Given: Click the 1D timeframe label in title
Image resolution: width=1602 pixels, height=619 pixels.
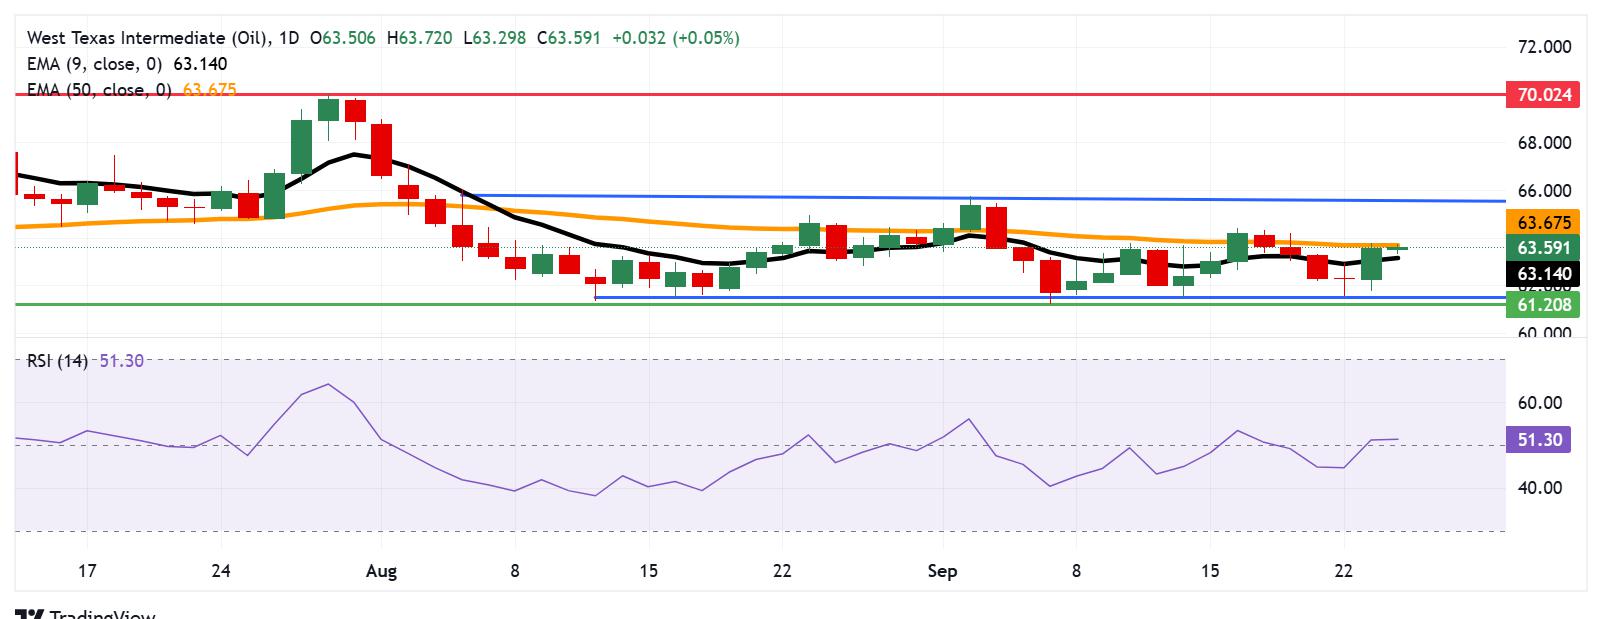Looking at the screenshot, I should click(x=289, y=38).
